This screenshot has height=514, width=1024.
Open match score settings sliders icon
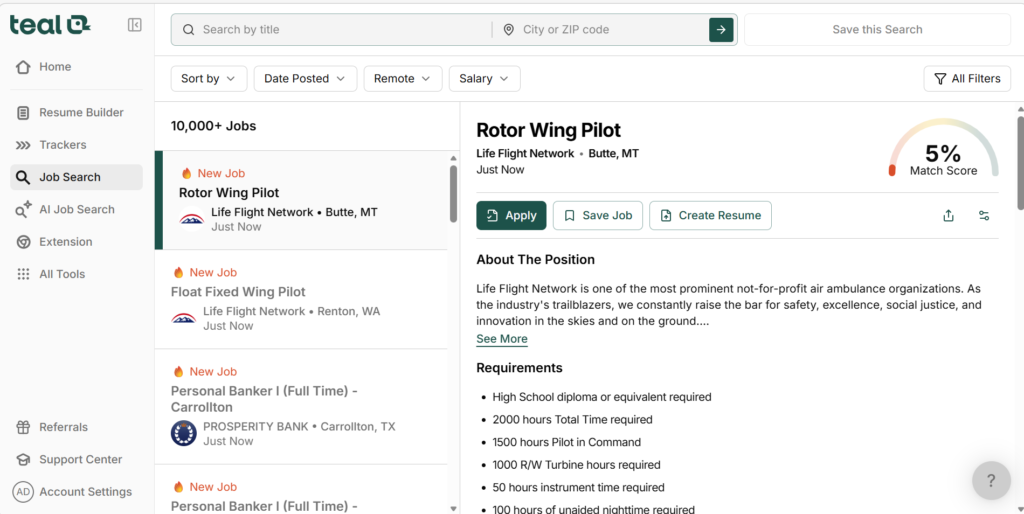(x=984, y=215)
